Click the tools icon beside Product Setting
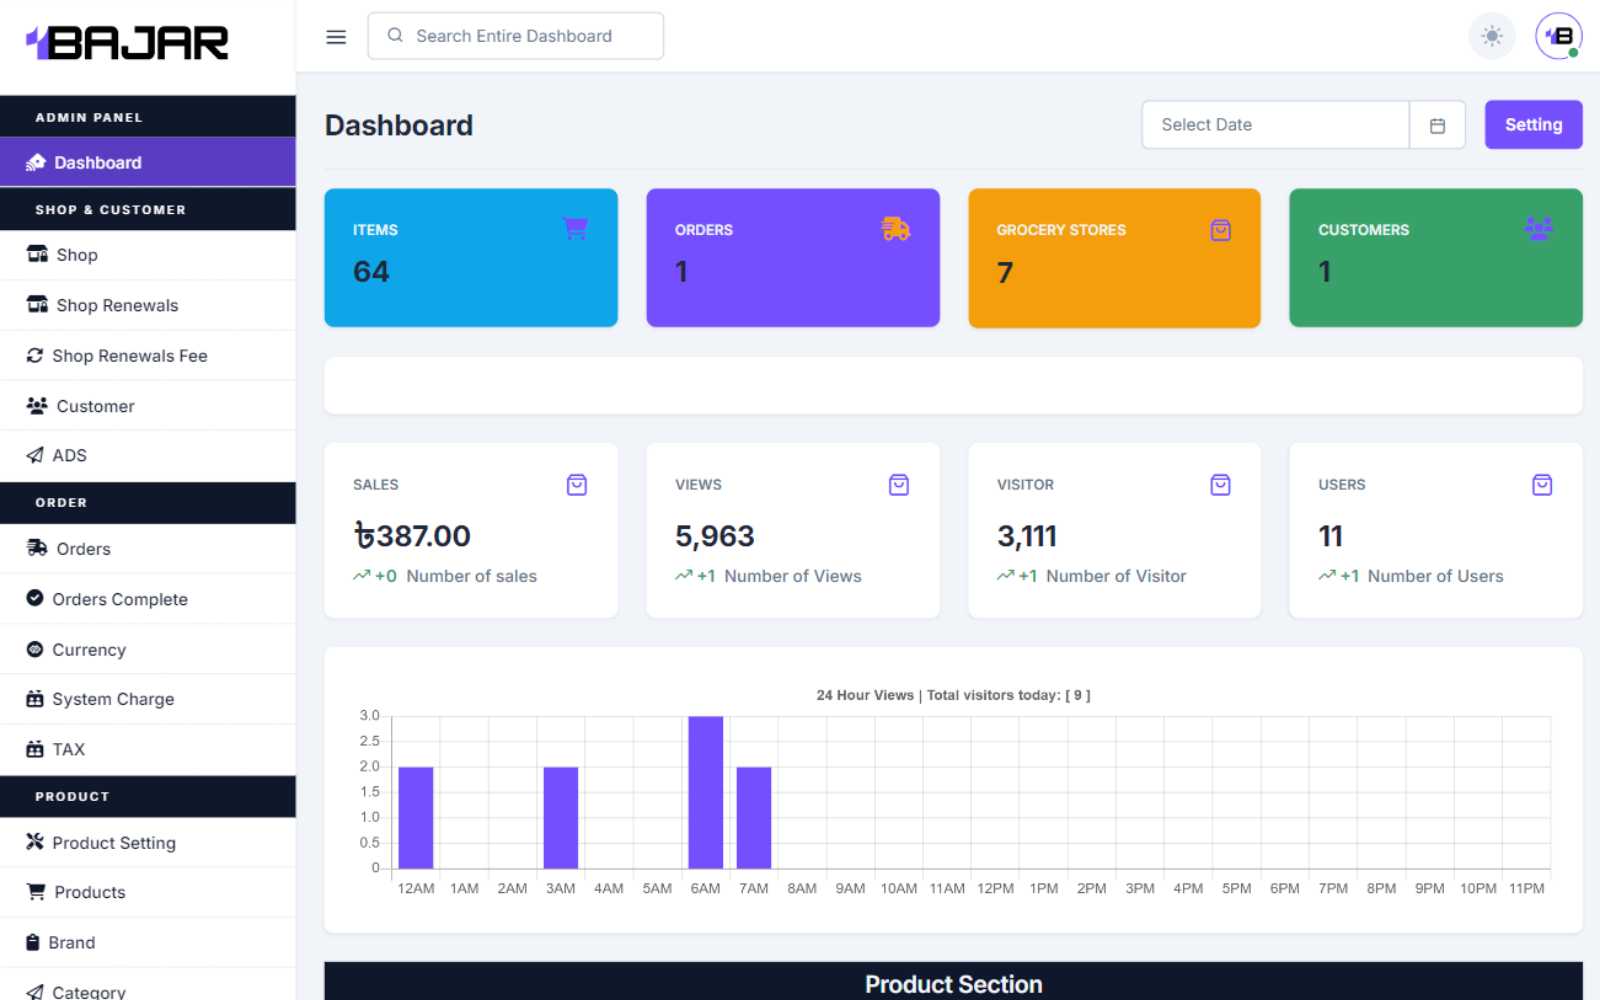1600x1000 pixels. (35, 841)
